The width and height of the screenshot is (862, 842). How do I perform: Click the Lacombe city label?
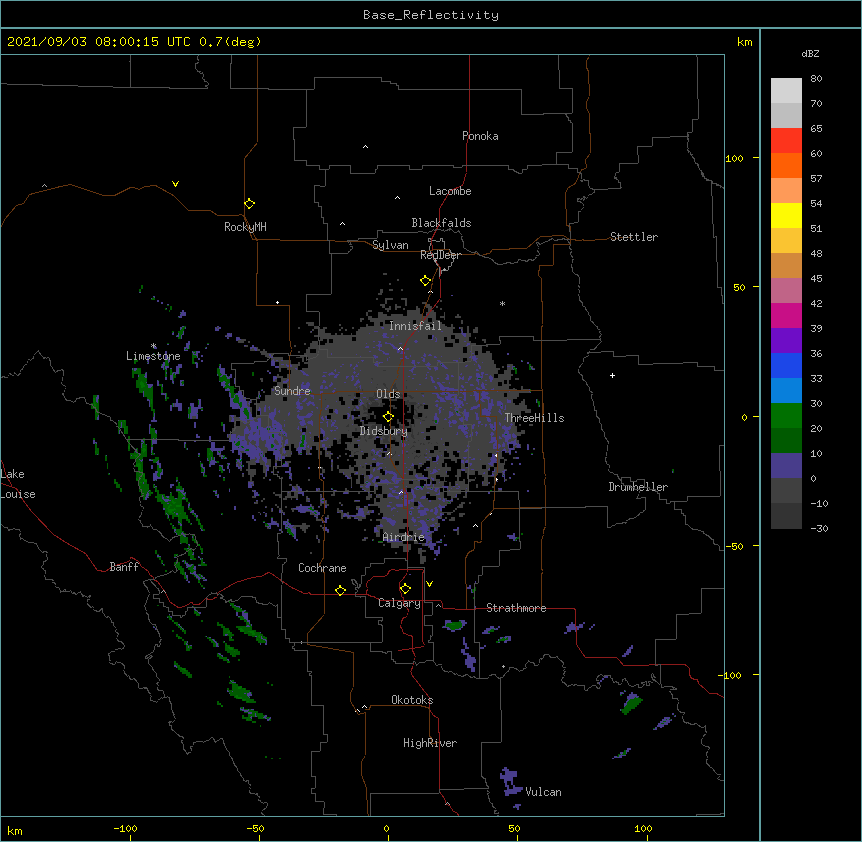click(450, 191)
